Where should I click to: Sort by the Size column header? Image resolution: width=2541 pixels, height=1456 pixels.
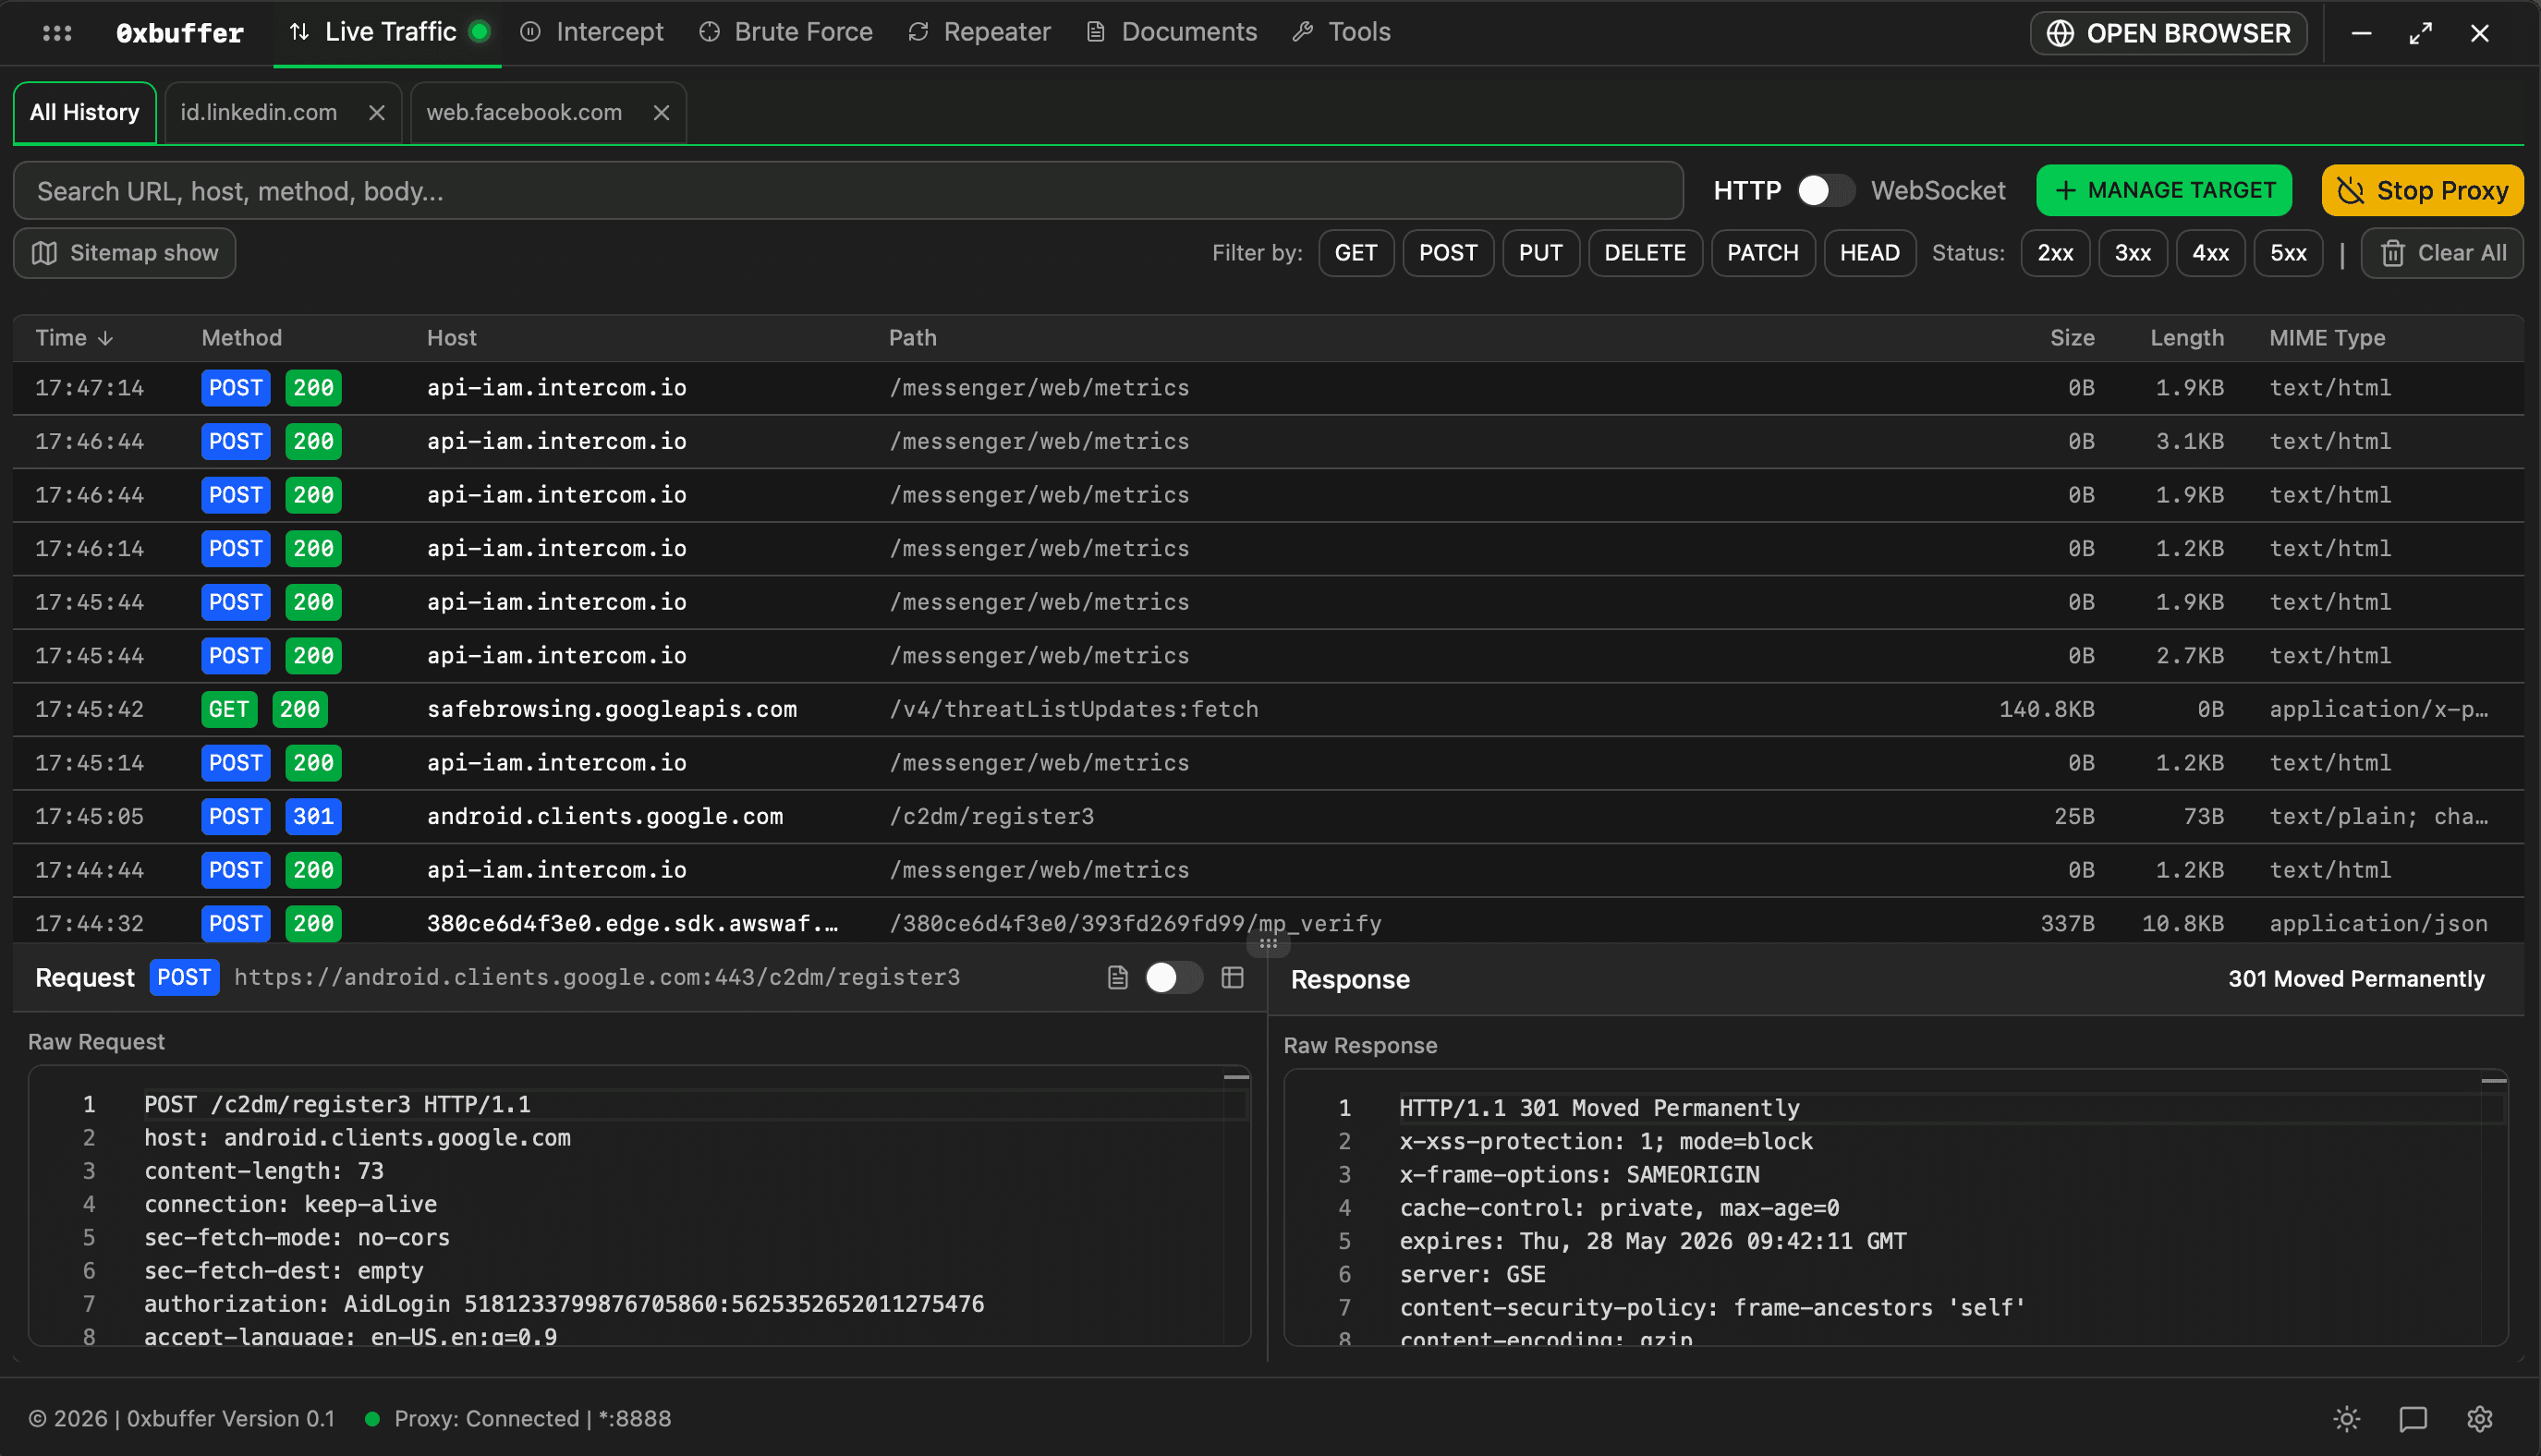click(x=2072, y=339)
